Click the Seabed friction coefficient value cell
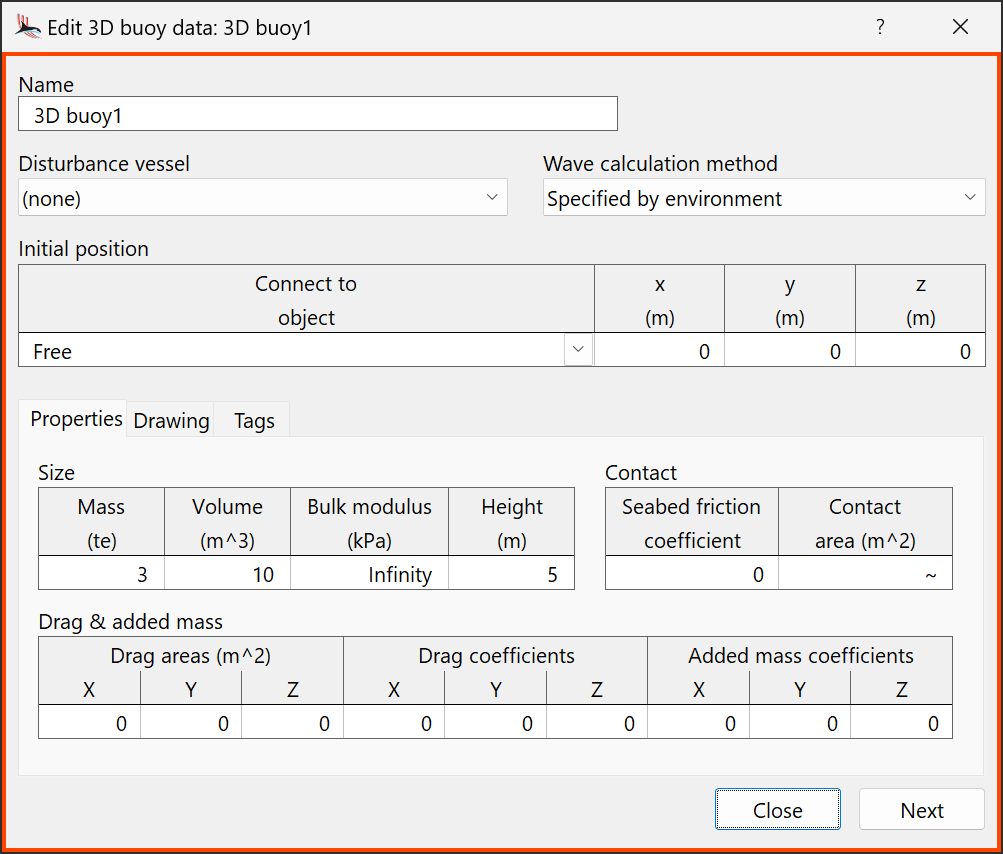 [691, 574]
